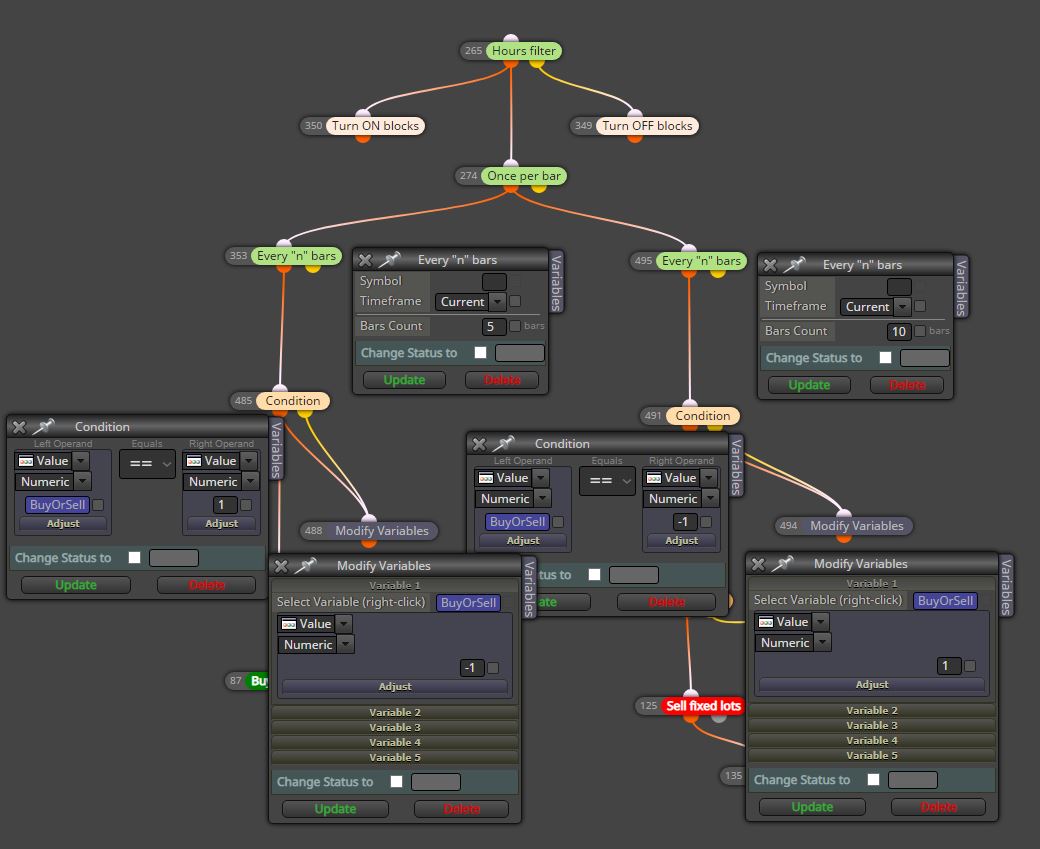The height and width of the screenshot is (849, 1040).
Task: Click the status color field in Bars Count 10 panel
Action: [925, 358]
